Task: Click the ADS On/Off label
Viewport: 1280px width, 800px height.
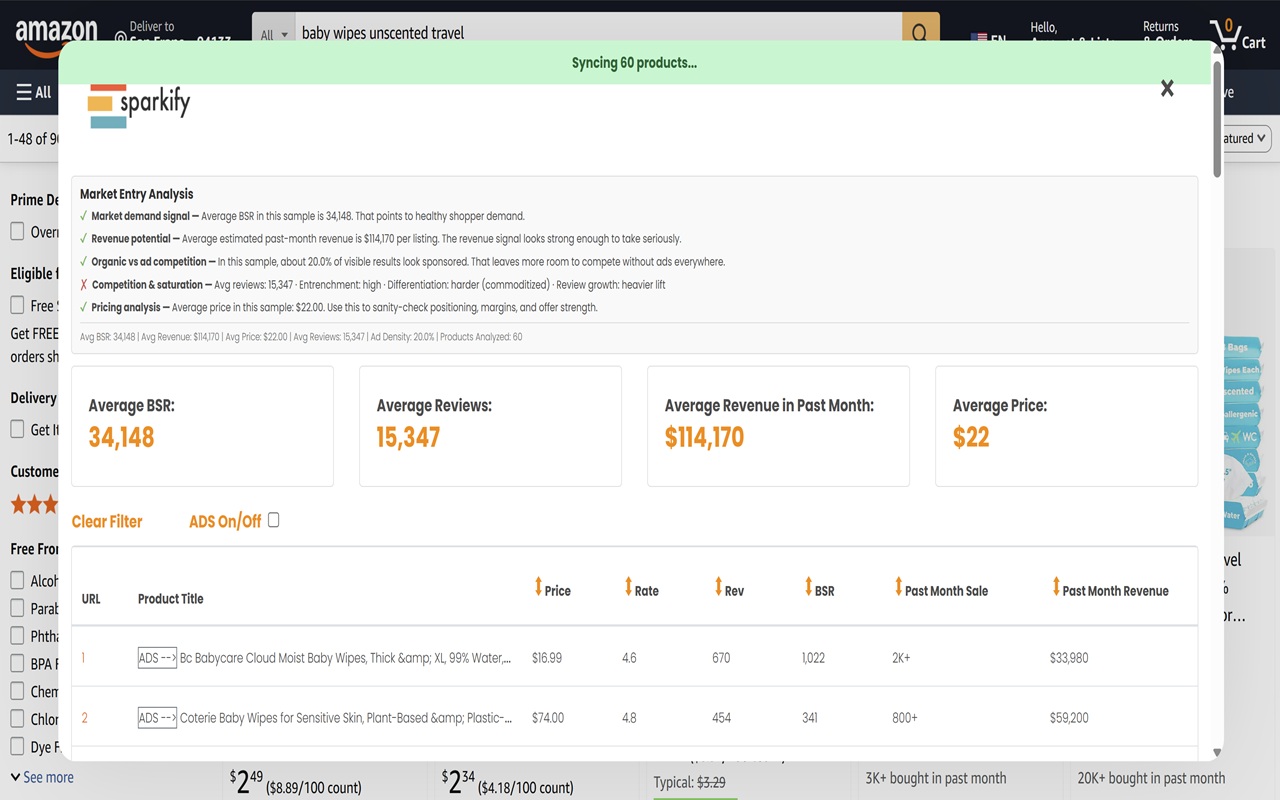Action: click(x=225, y=521)
